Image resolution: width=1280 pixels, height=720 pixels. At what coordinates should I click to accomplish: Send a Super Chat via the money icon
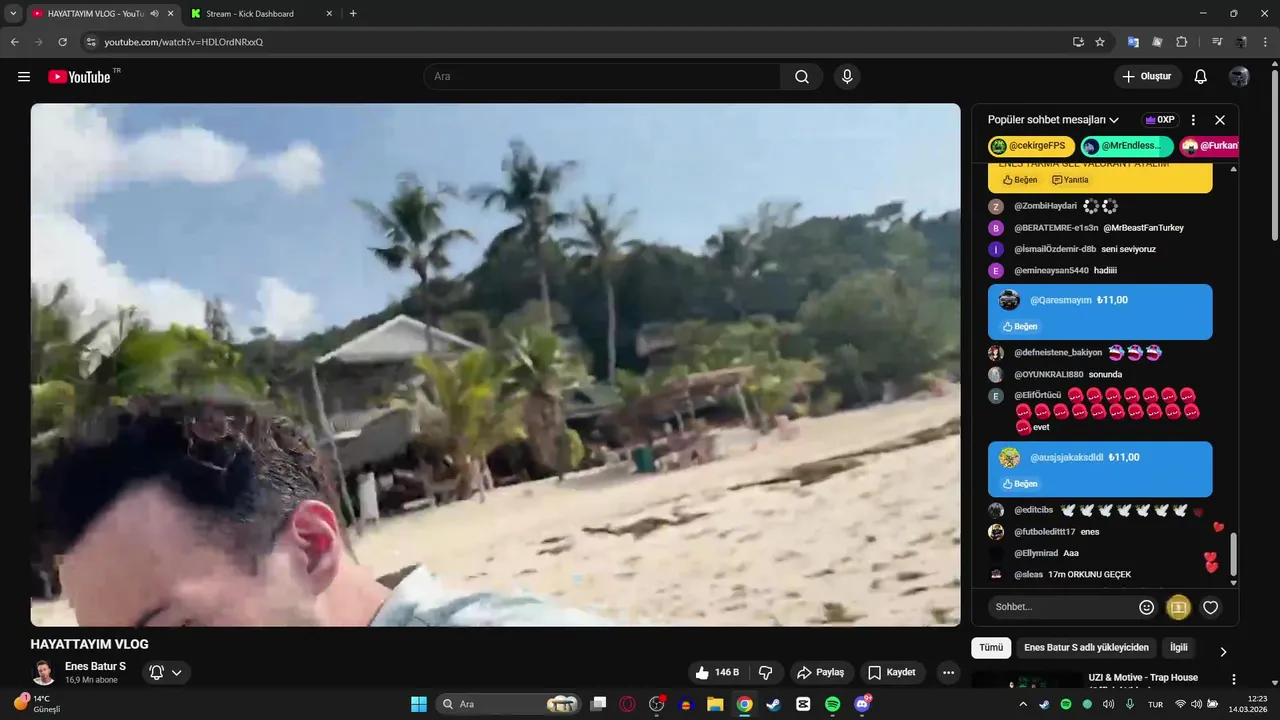click(1178, 607)
